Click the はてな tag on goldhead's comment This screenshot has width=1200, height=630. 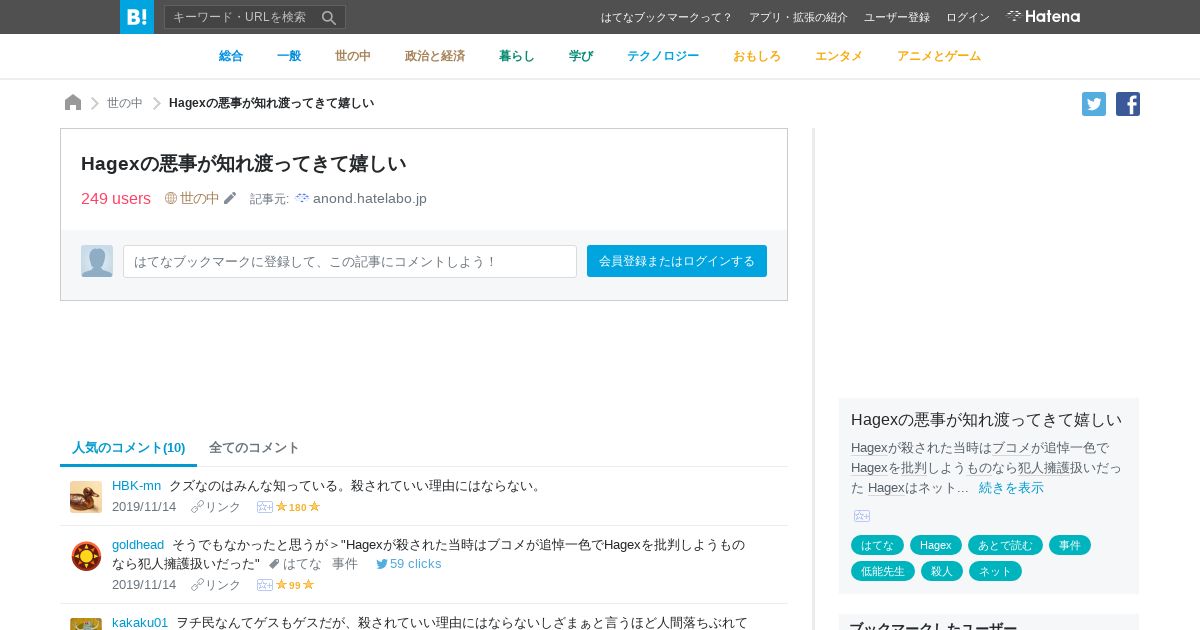pyautogui.click(x=302, y=564)
